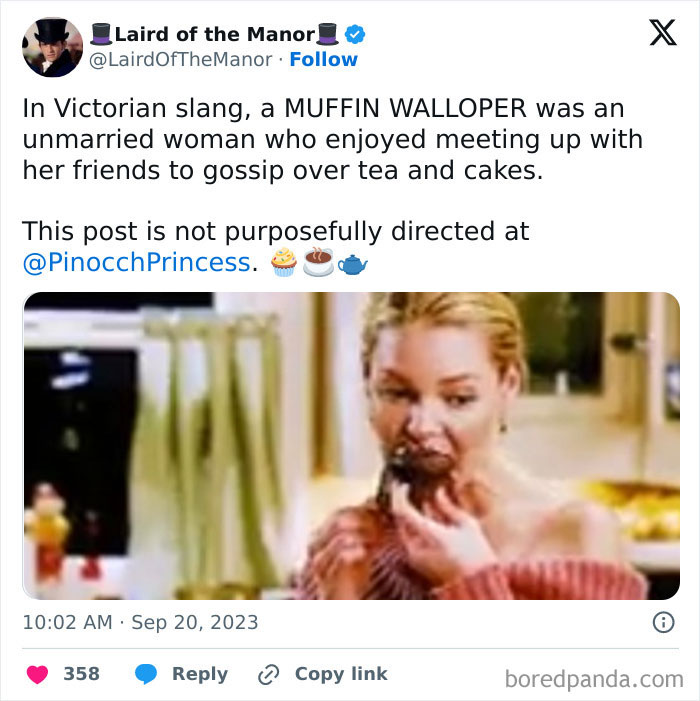The image size is (700, 701).
Task: Open the tweet info circle icon
Action: coord(663,622)
